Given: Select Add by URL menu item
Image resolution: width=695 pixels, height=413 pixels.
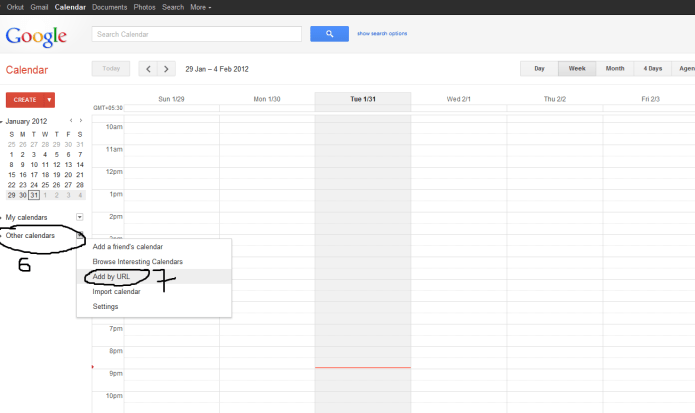Looking at the screenshot, I should pyautogui.click(x=154, y=277).
